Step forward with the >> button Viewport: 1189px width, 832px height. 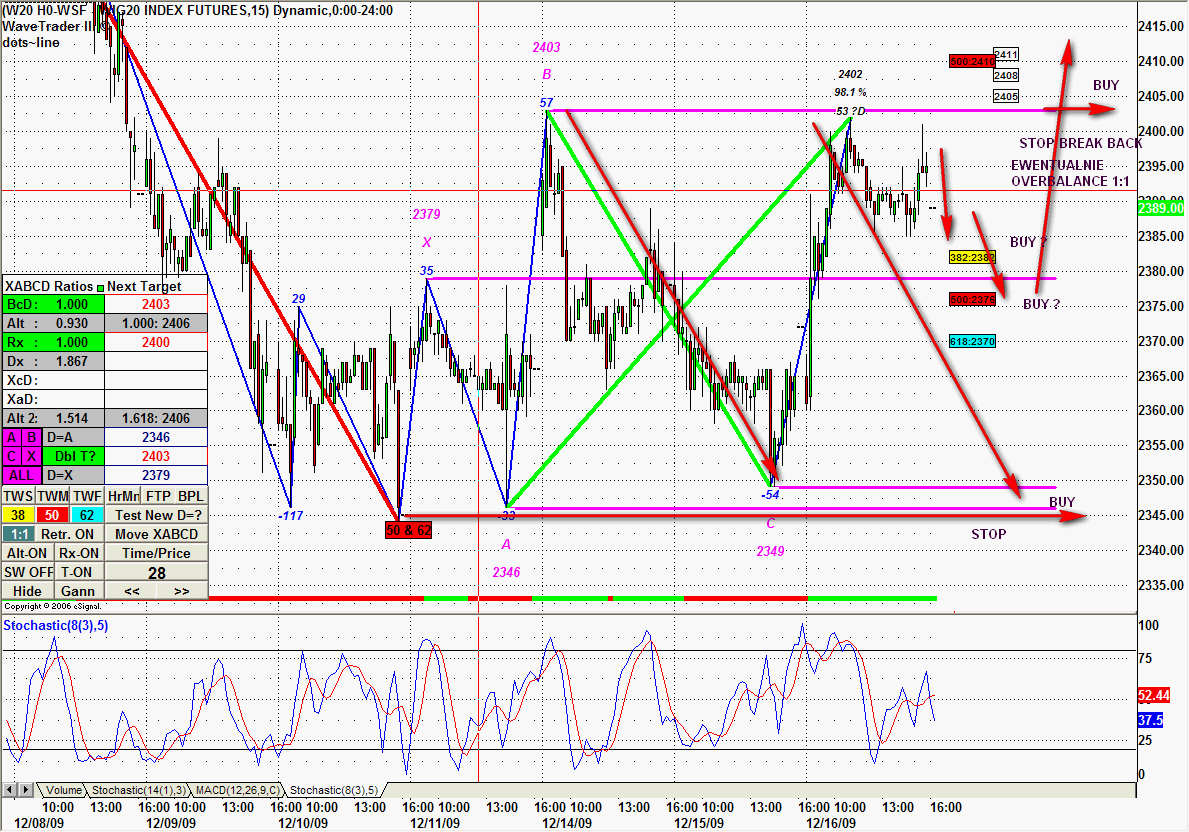click(x=181, y=591)
